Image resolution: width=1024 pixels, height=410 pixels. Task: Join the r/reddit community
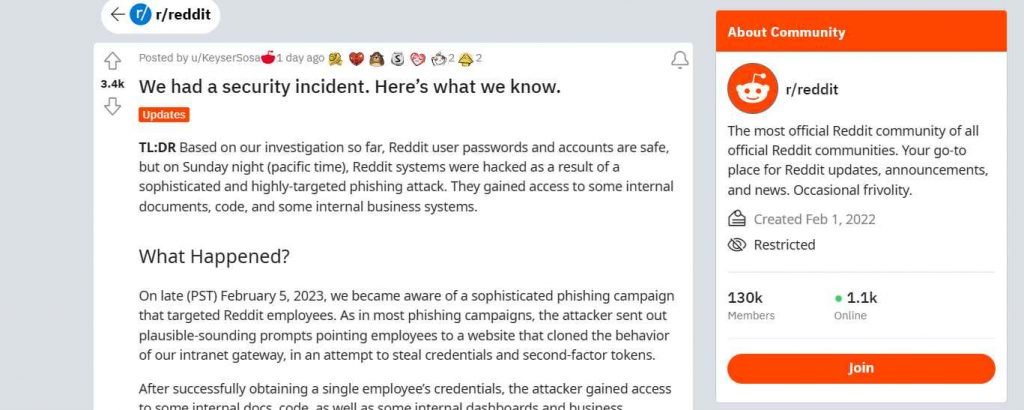click(x=861, y=368)
